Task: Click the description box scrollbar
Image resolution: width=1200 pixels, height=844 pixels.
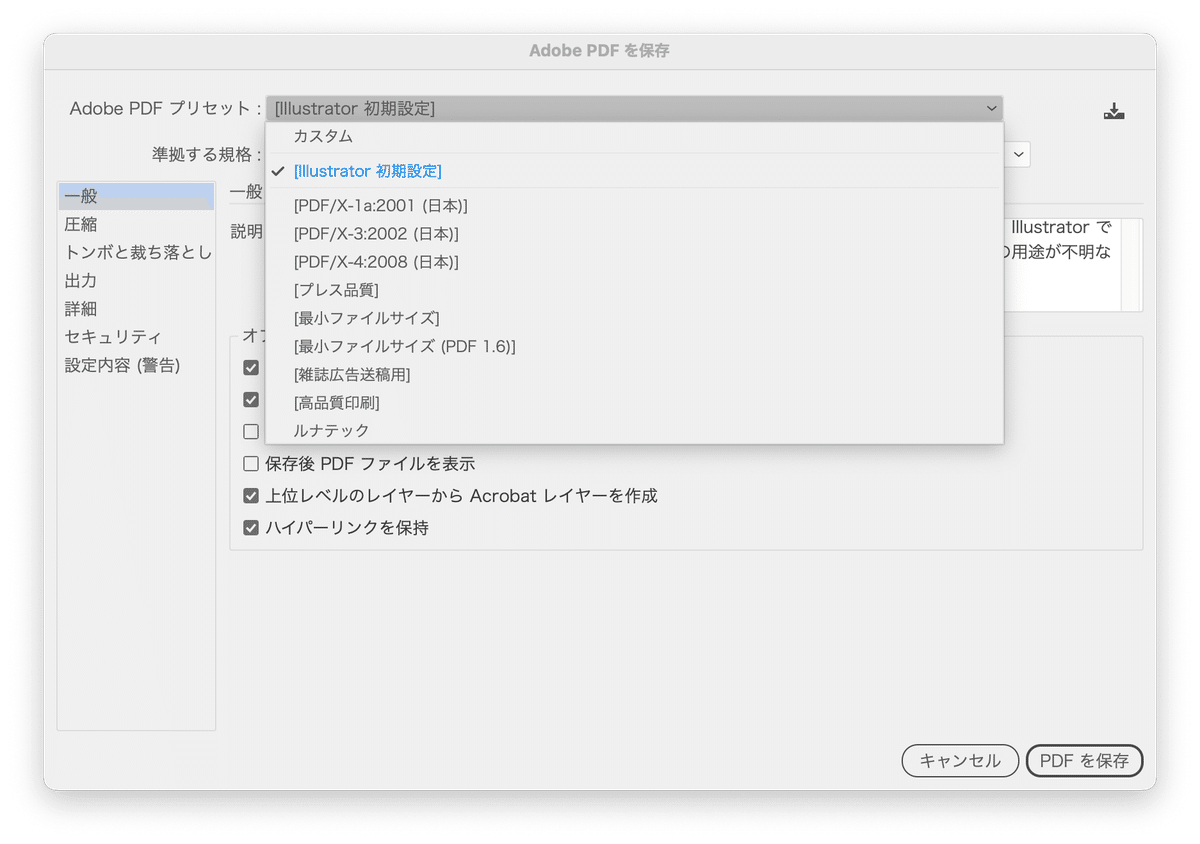Action: (x=1132, y=265)
